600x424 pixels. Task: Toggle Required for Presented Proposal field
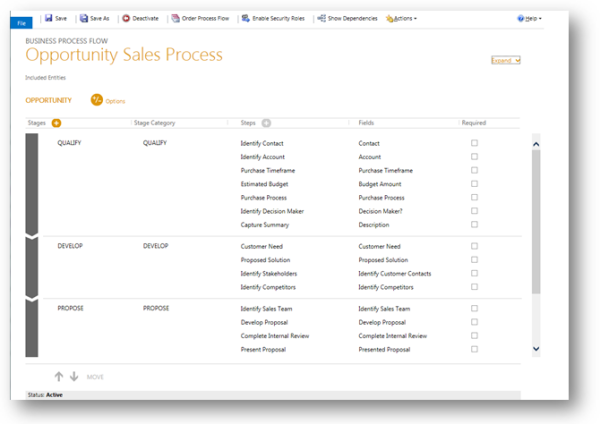point(474,349)
